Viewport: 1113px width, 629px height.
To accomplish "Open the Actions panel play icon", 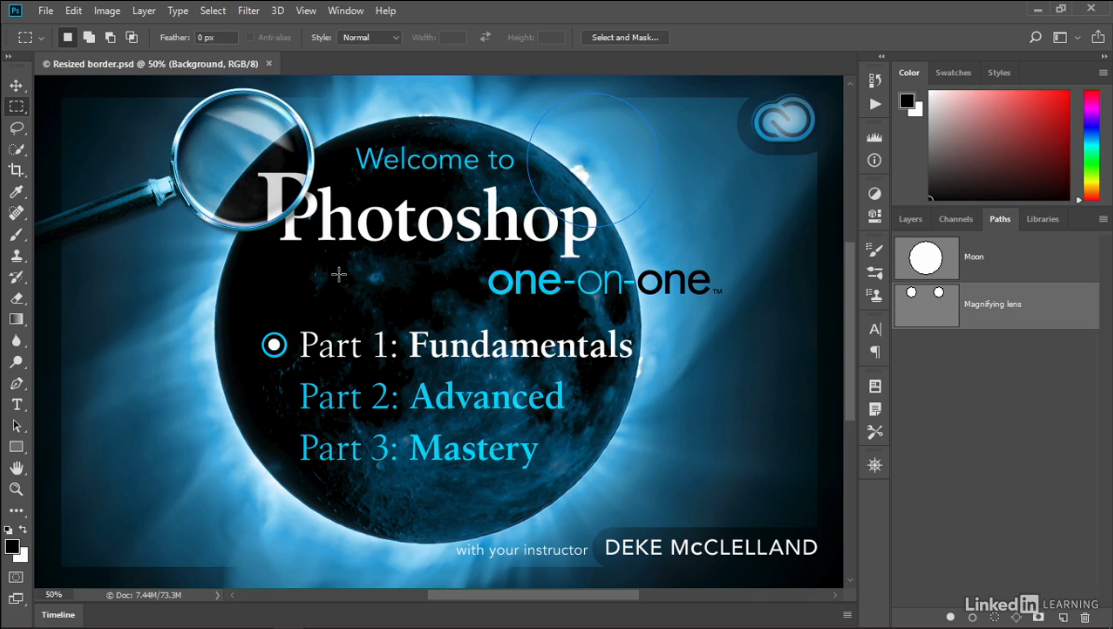I will [x=874, y=104].
